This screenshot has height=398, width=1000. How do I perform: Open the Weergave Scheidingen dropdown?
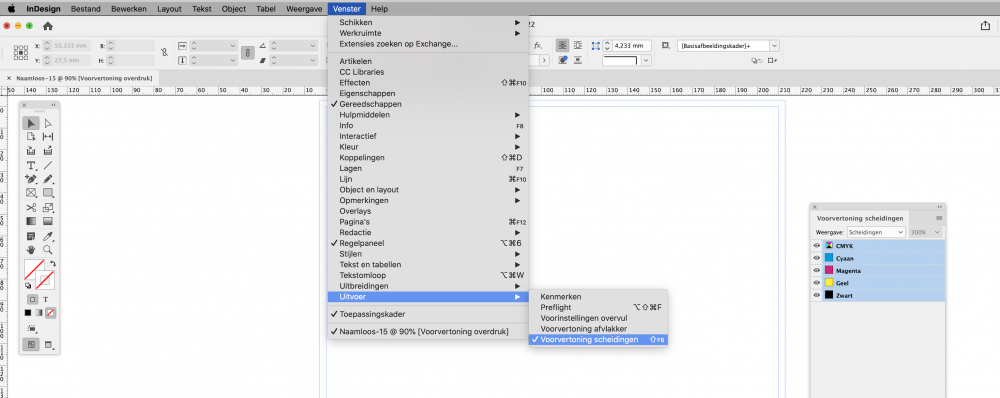tap(876, 232)
